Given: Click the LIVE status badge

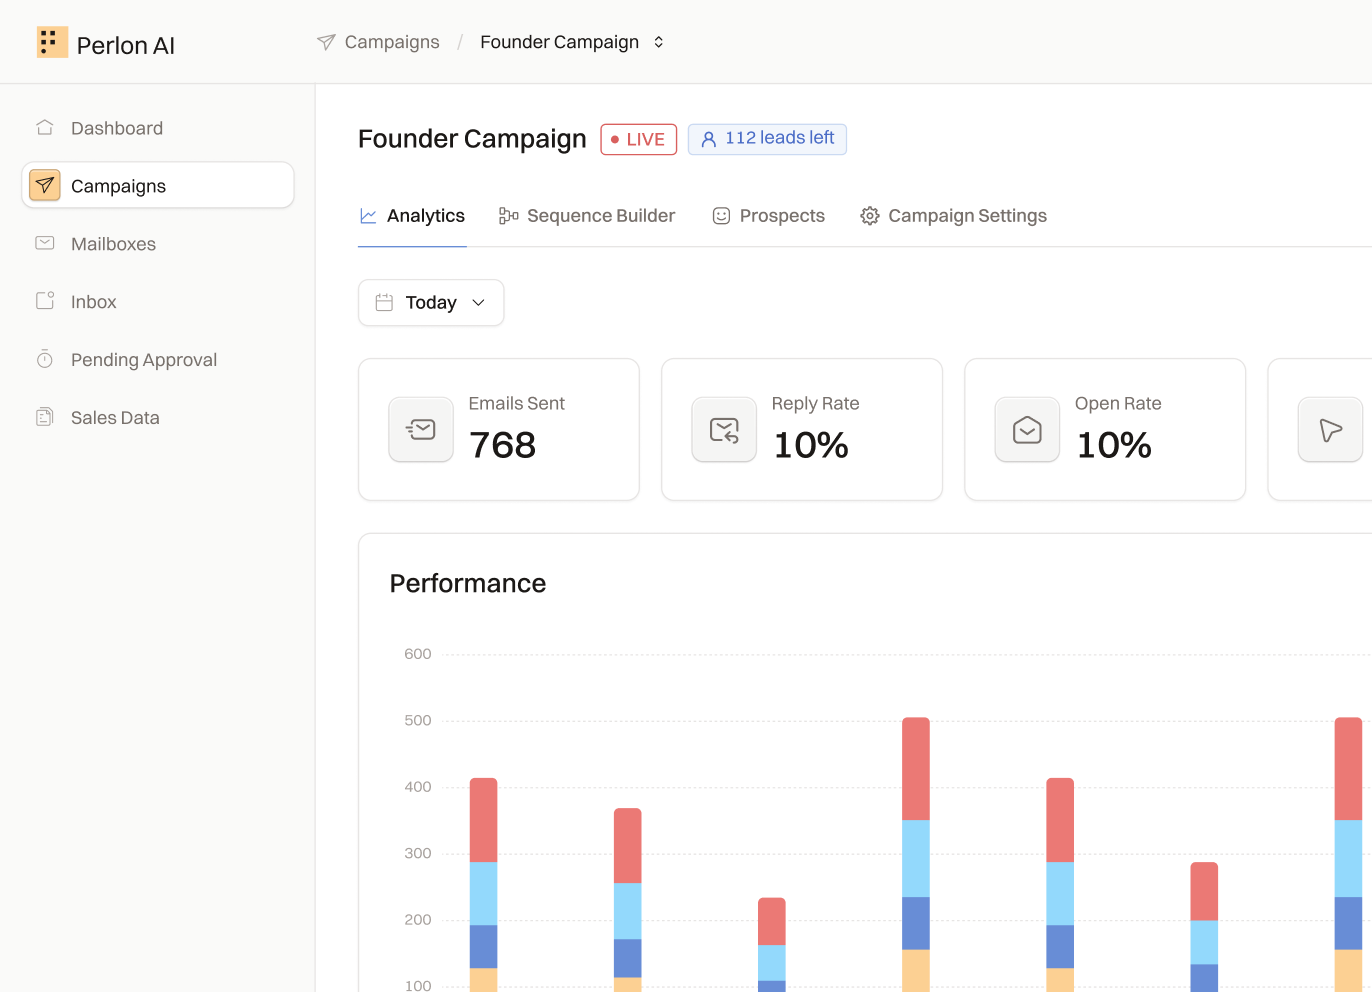Looking at the screenshot, I should 639,139.
